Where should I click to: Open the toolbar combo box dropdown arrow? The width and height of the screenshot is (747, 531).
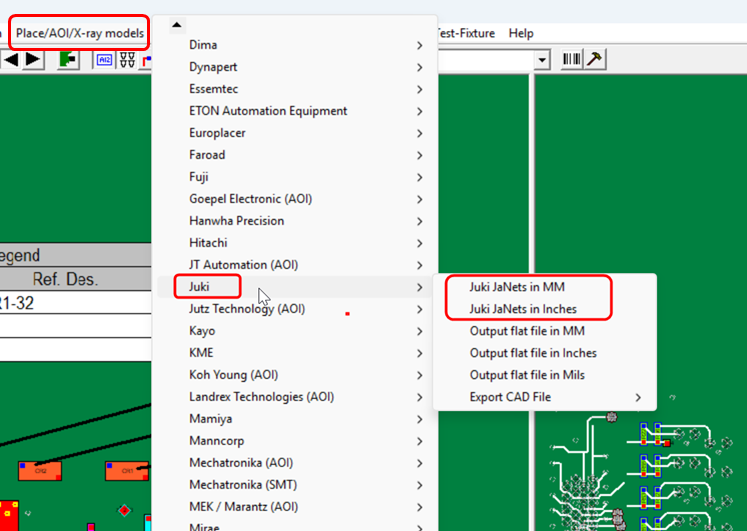coord(543,60)
